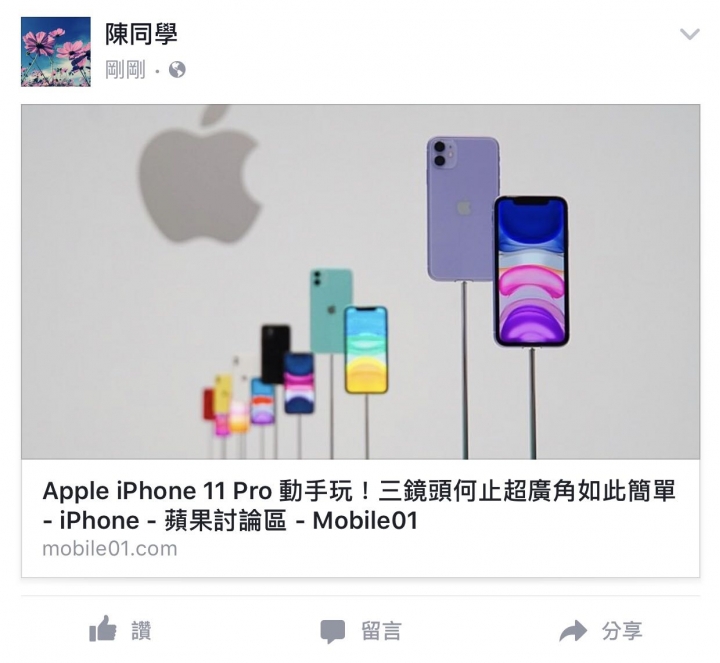Screen dimensions: 720x663
Task: Click the mobile01.com source domain
Action: point(110,549)
